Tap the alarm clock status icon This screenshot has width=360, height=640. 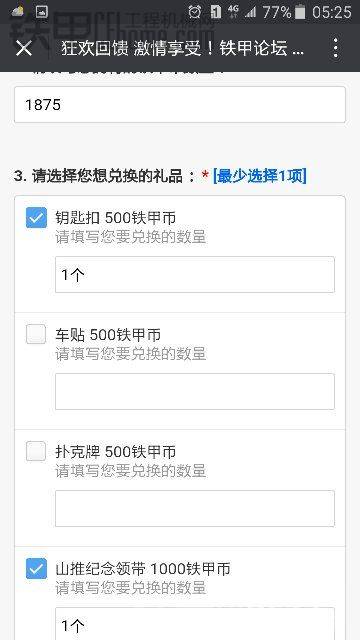(x=195, y=12)
